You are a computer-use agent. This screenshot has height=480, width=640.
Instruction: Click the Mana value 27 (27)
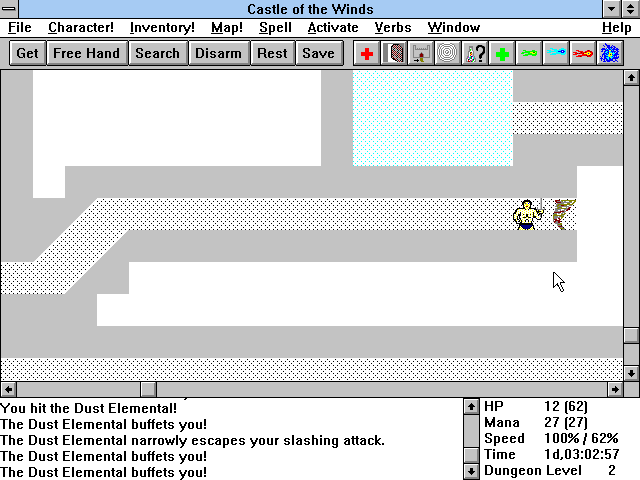tap(566, 422)
